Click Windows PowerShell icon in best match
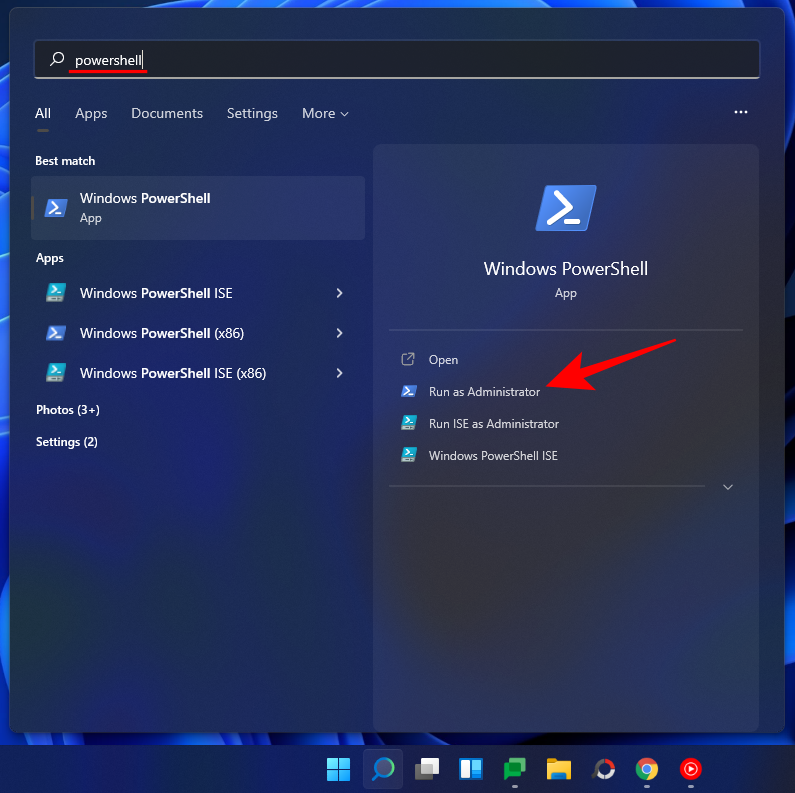 (56, 208)
